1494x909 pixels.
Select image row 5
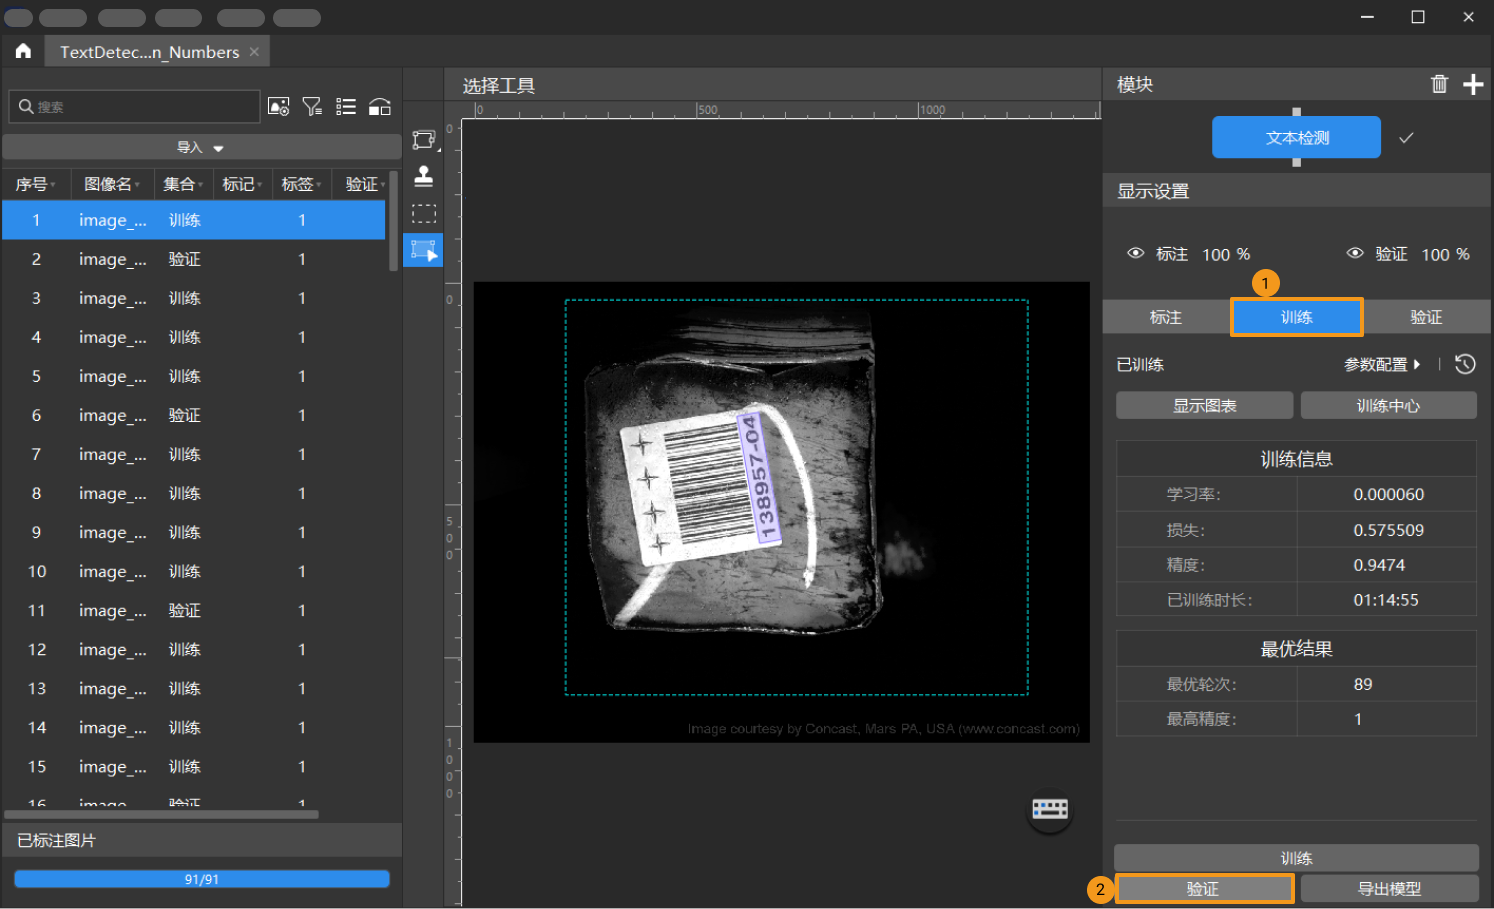(194, 376)
